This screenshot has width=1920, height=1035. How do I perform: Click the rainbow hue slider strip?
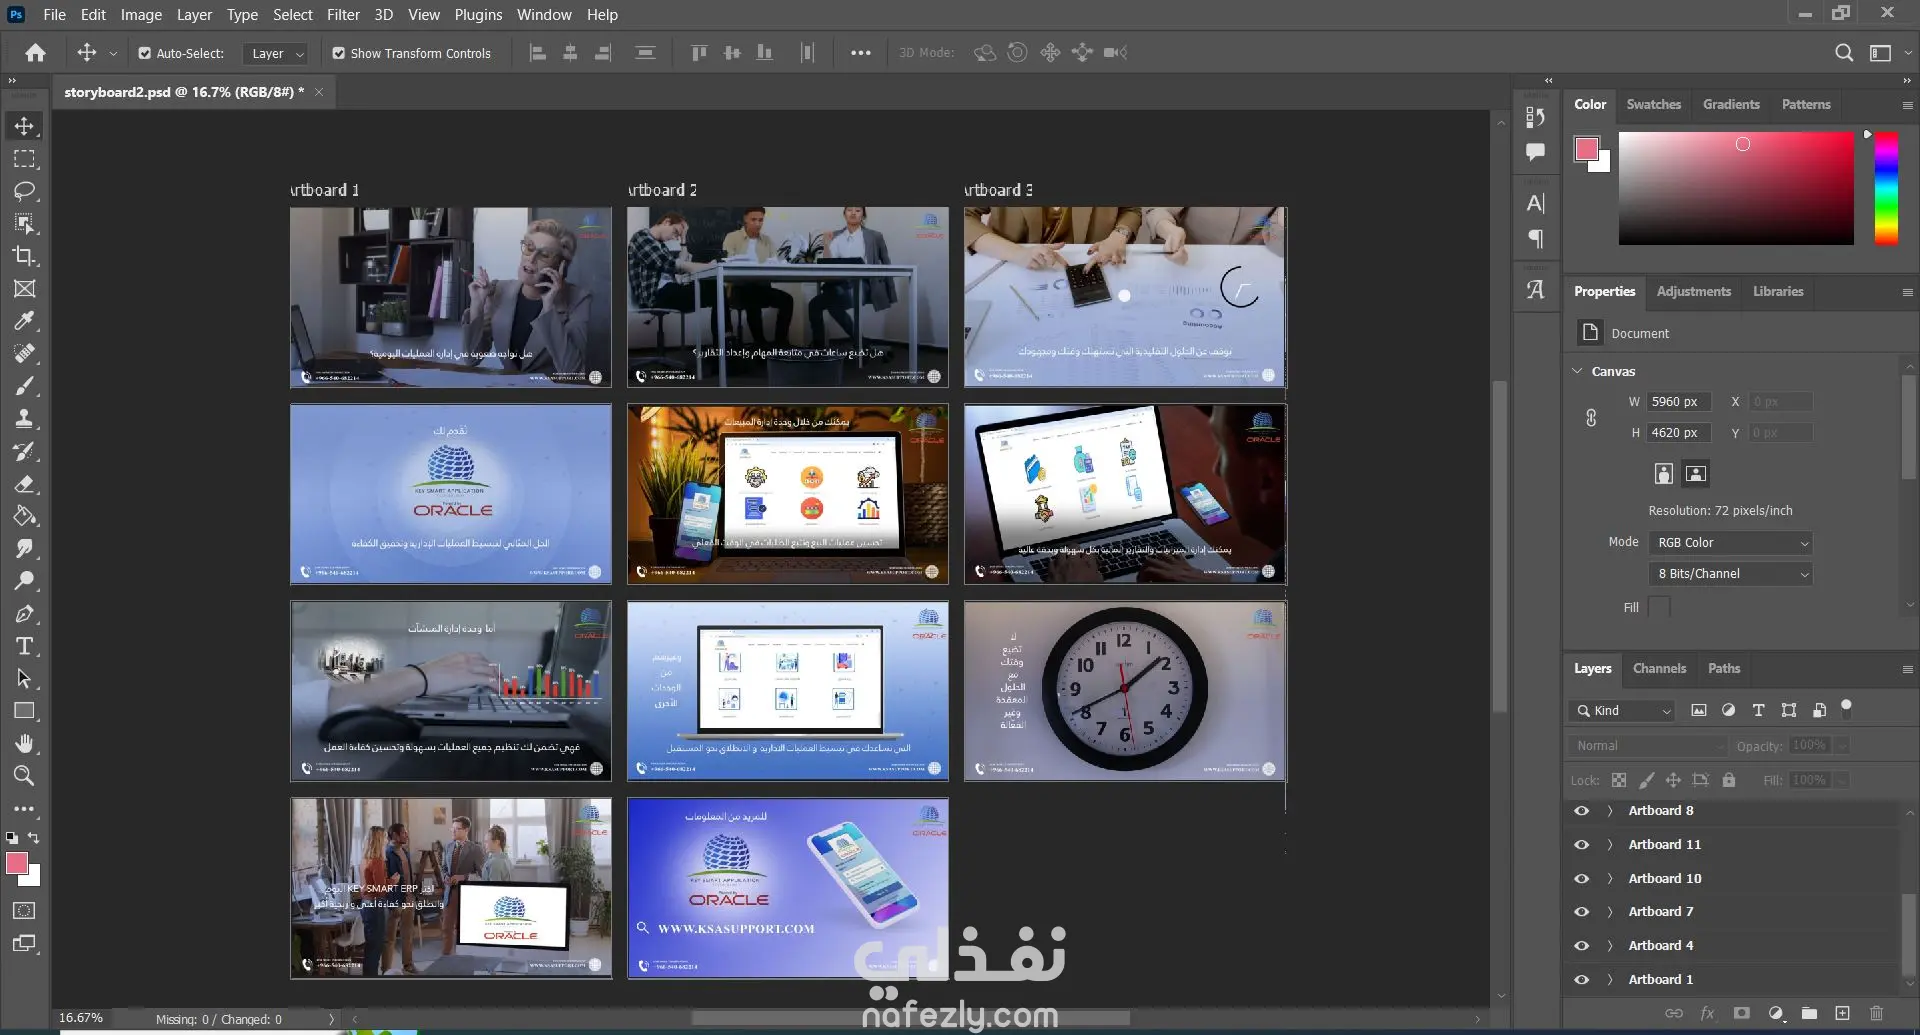[x=1886, y=188]
